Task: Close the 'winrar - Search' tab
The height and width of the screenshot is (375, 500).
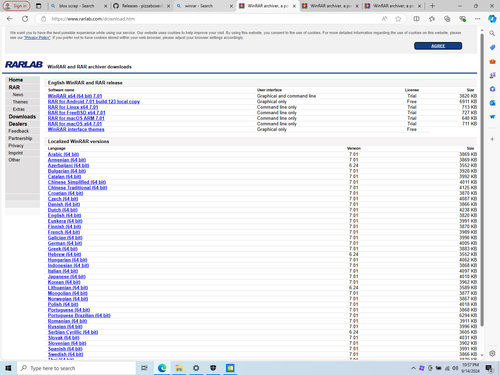Action: pos(231,6)
